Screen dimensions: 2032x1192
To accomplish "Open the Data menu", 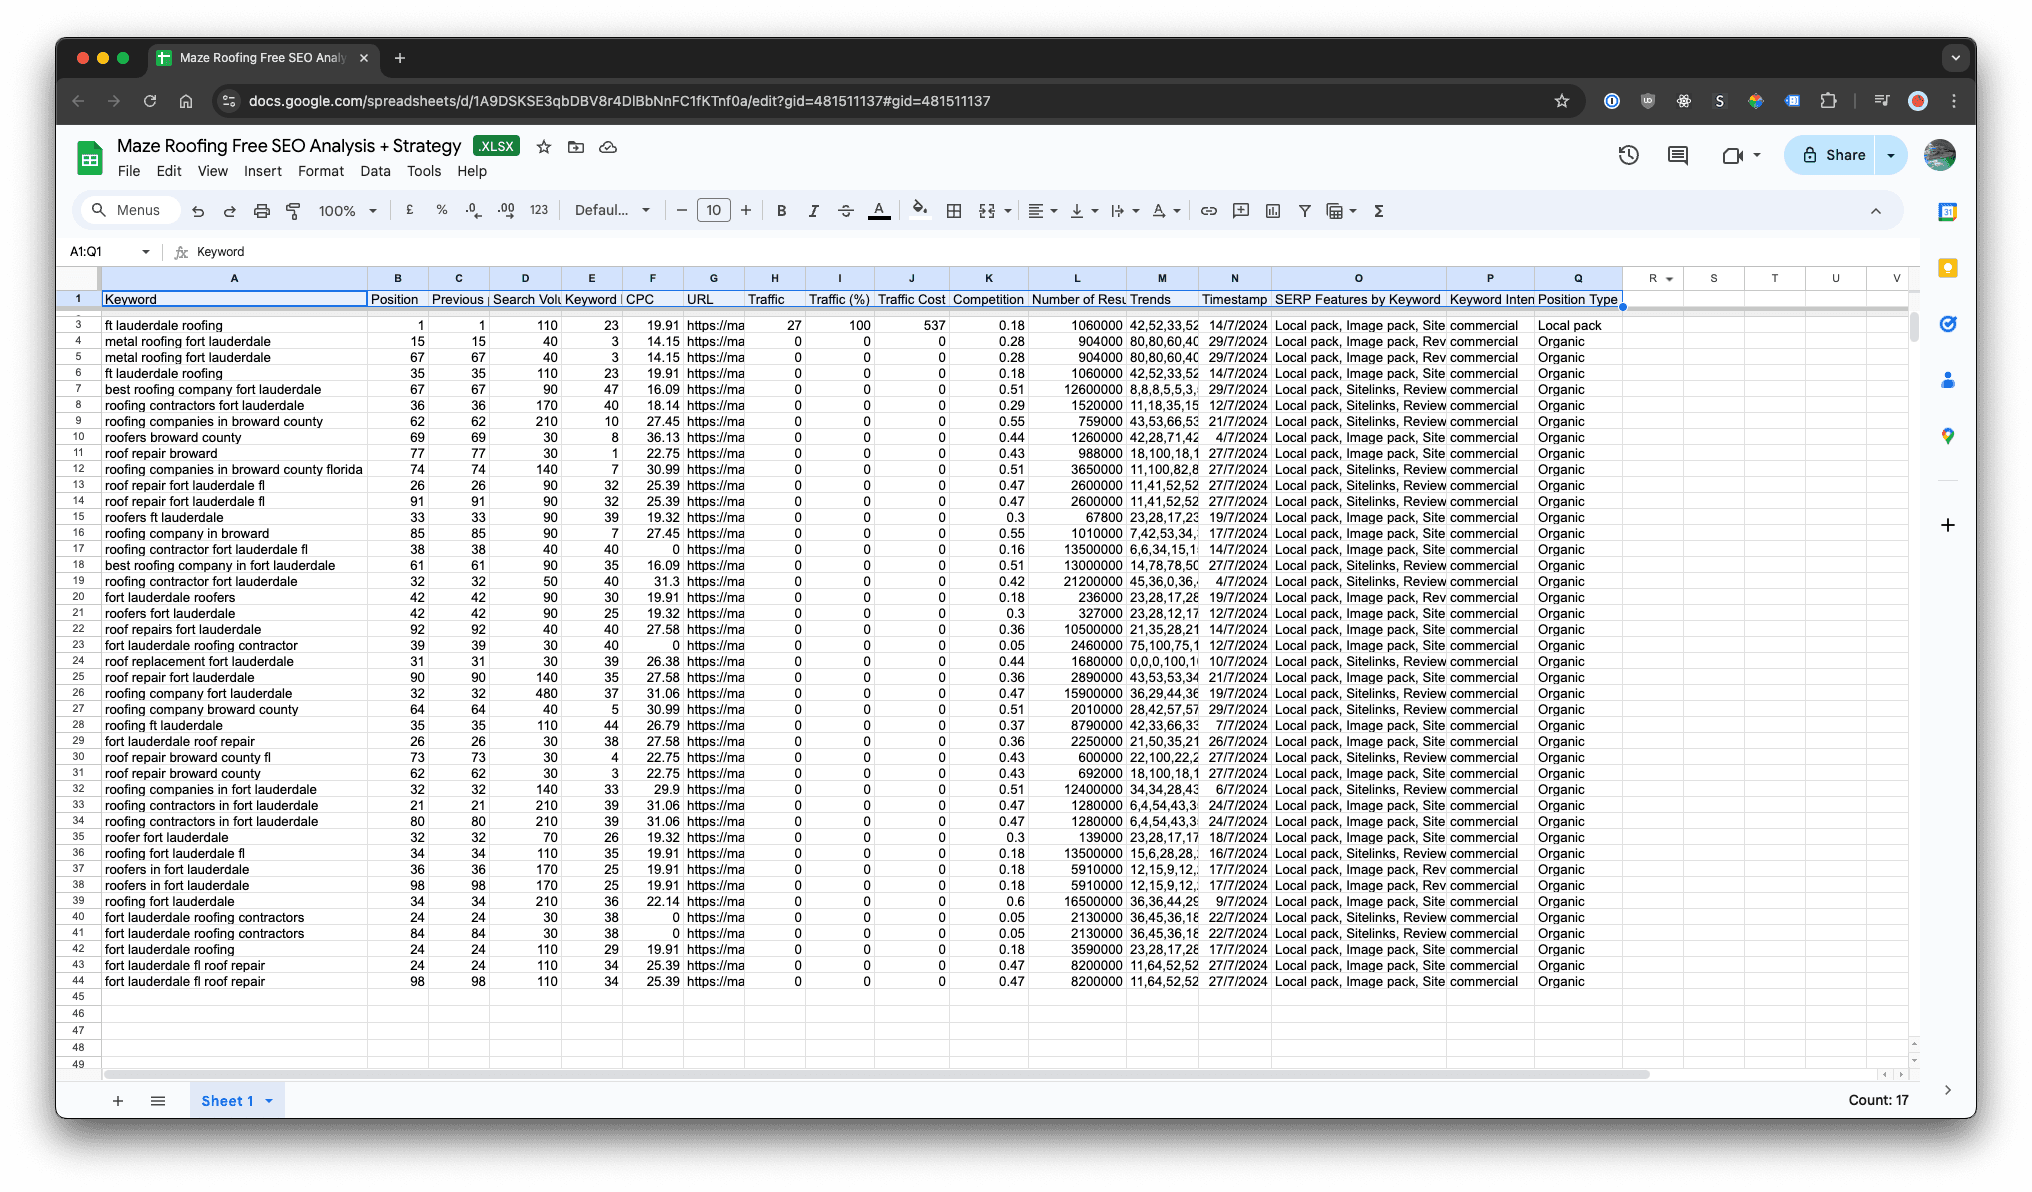I will pos(375,171).
